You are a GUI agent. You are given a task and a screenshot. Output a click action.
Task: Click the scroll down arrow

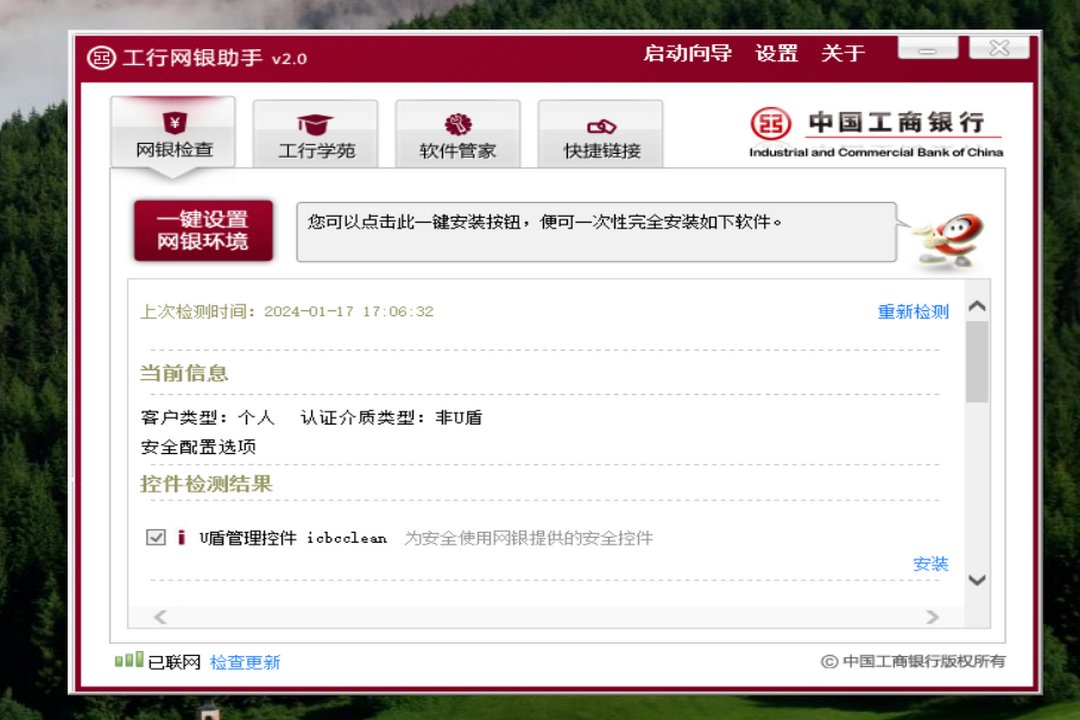click(x=977, y=580)
